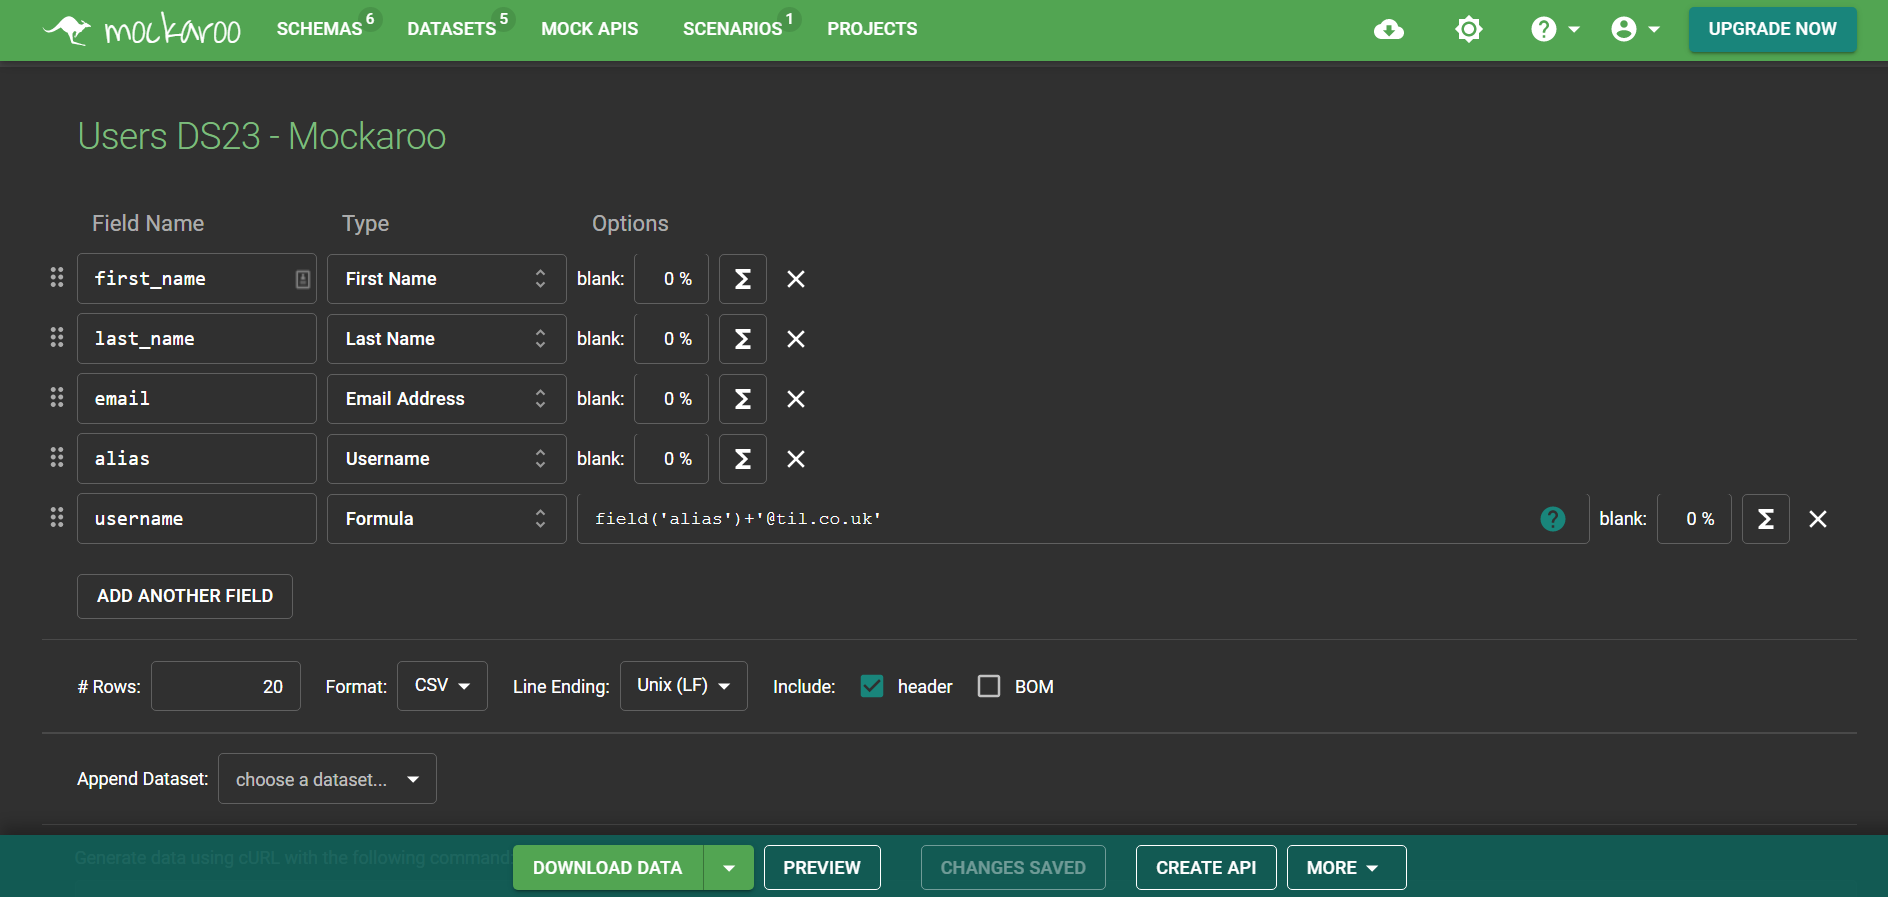Expand the Append Dataset chooser
The height and width of the screenshot is (897, 1888).
[x=327, y=779]
